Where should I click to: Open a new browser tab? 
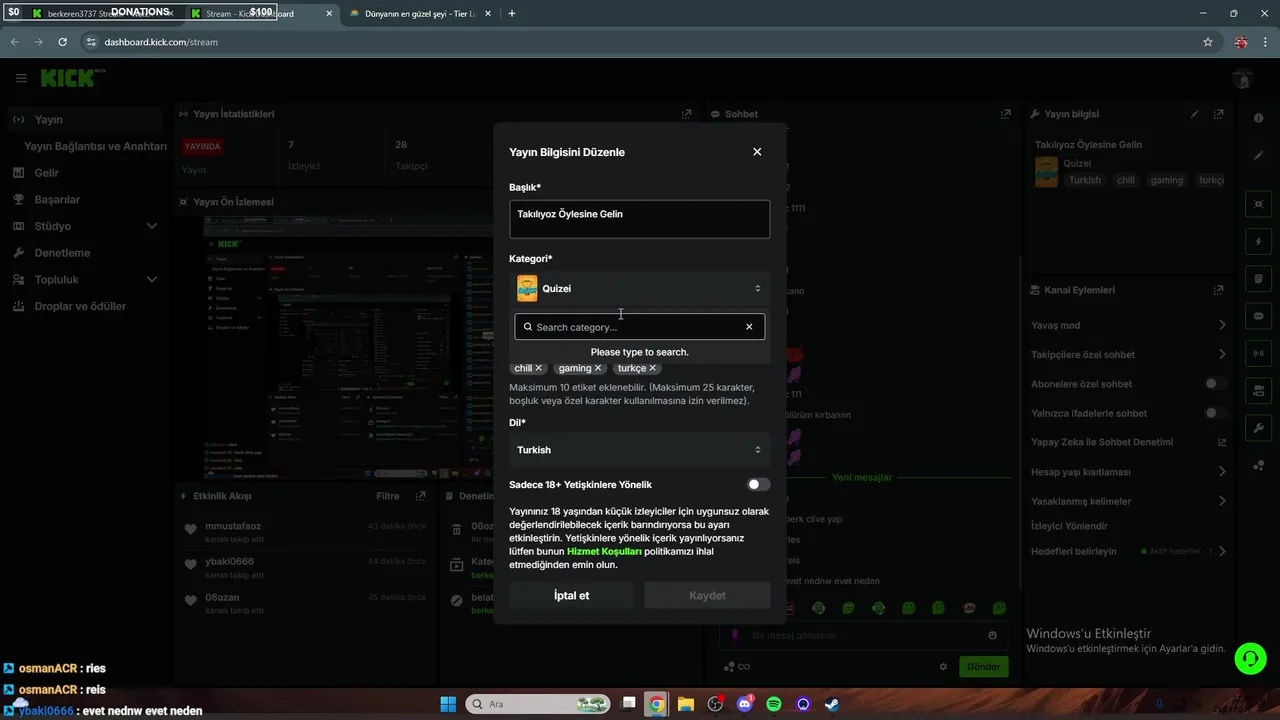point(512,14)
